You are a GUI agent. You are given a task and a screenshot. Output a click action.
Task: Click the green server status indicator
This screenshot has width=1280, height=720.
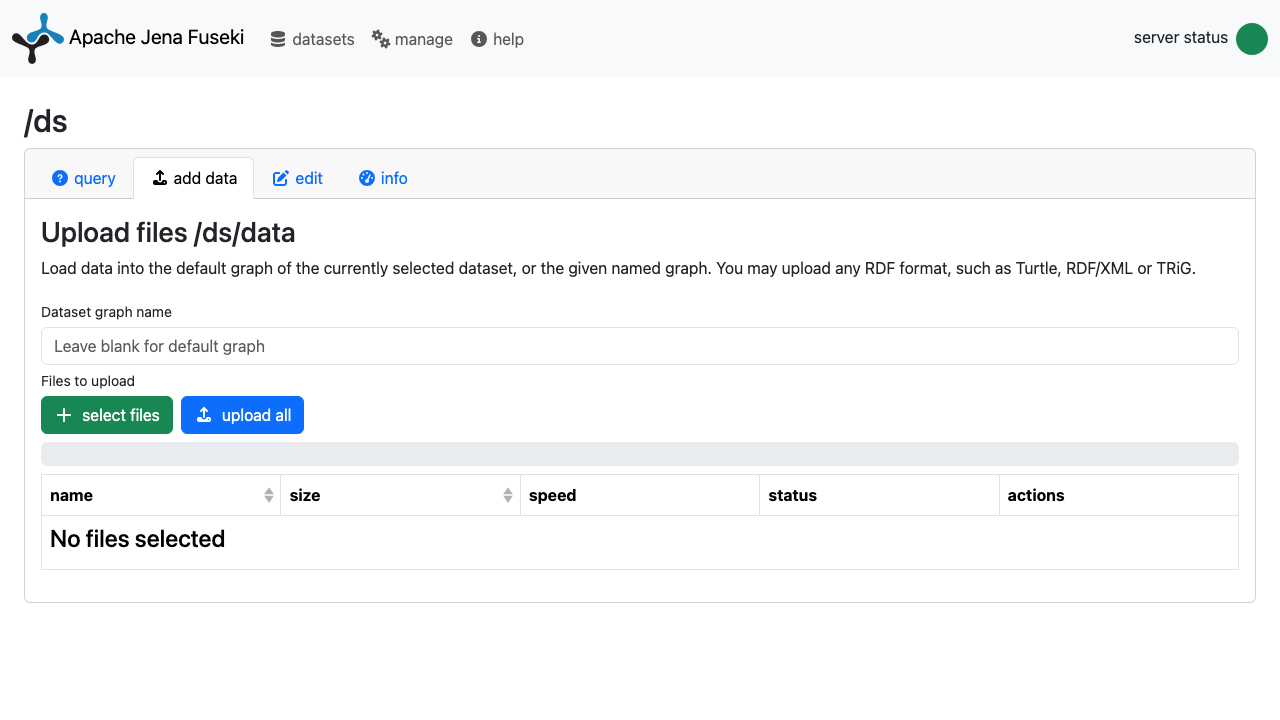(1252, 38)
